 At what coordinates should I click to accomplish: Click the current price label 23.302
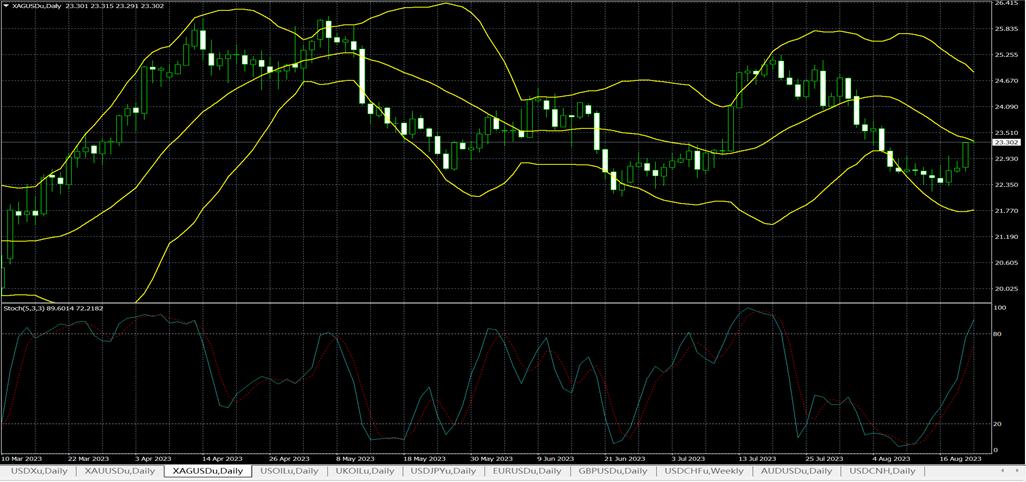point(1007,143)
